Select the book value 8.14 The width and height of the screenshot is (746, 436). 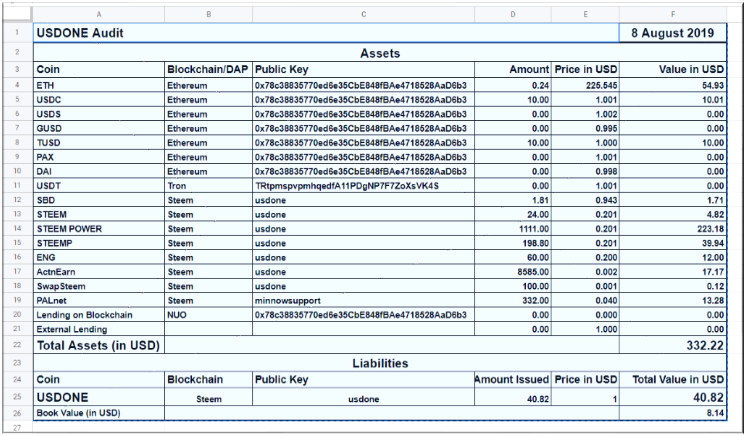point(673,413)
